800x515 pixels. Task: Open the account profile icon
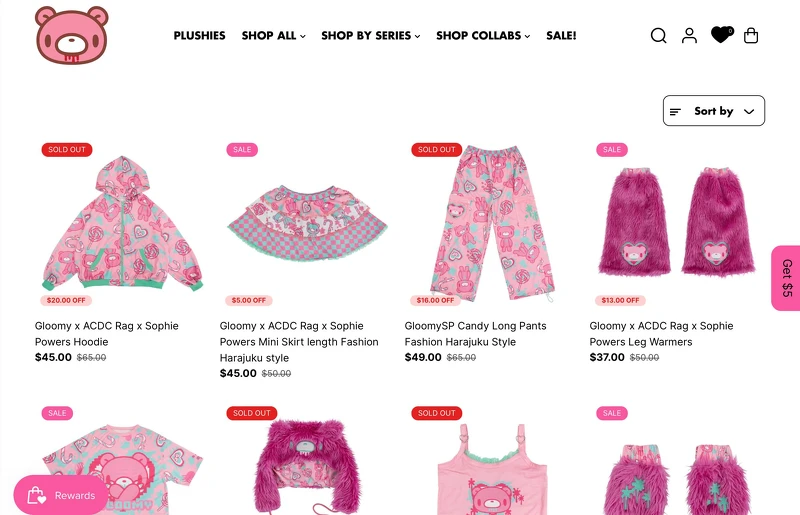[x=689, y=35]
